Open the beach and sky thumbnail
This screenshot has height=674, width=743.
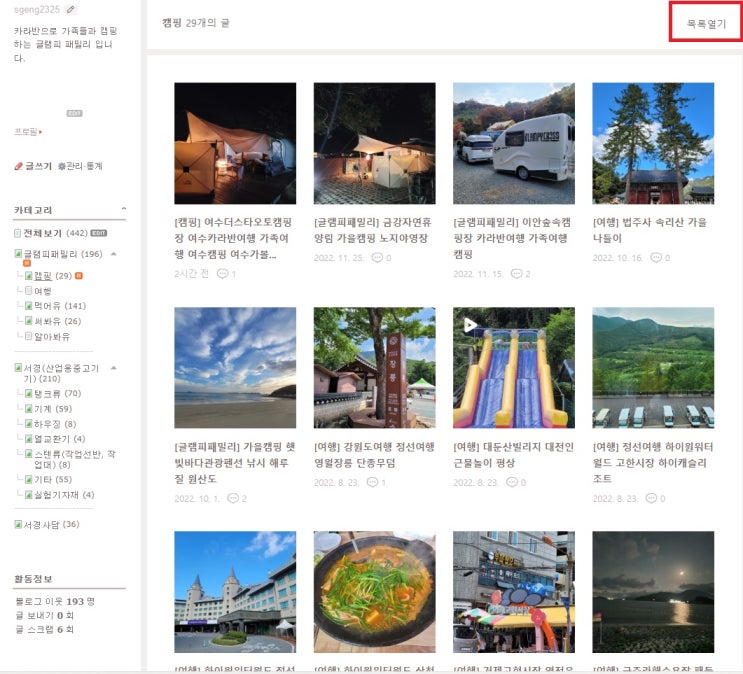(235, 368)
